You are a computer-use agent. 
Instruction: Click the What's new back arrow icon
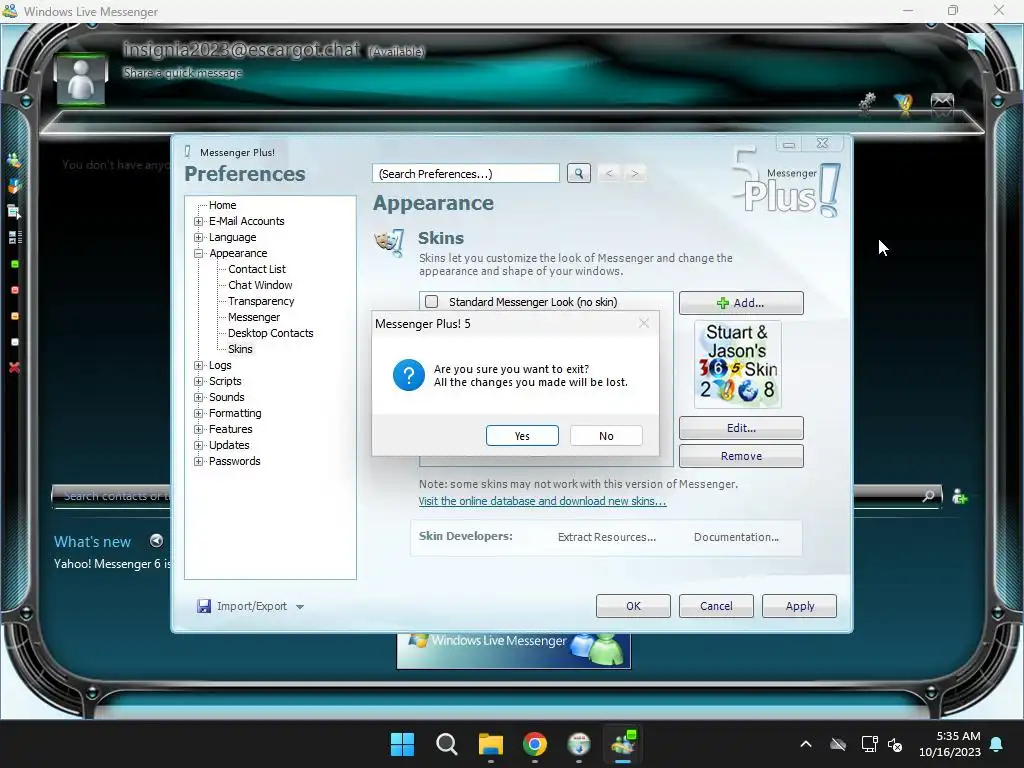point(156,541)
